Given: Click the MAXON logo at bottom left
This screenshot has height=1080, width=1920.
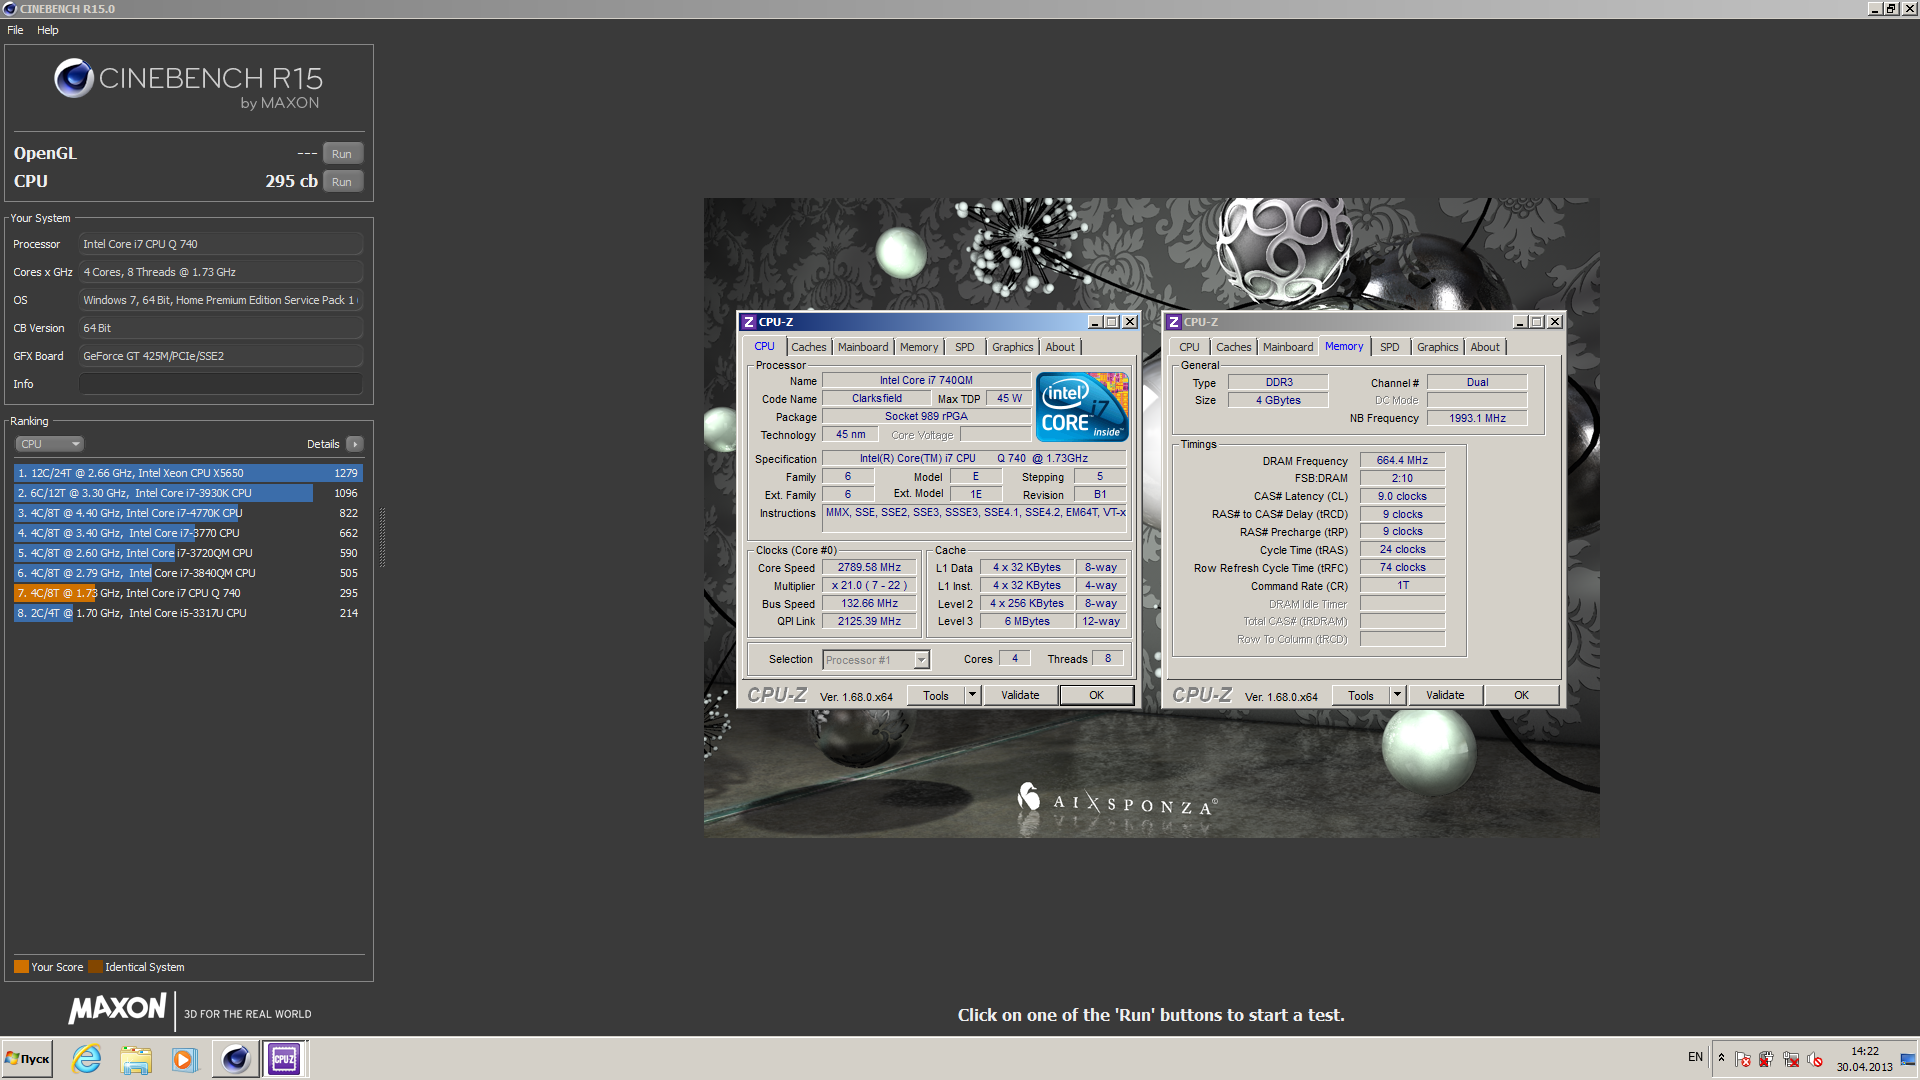Looking at the screenshot, I should [x=117, y=1009].
